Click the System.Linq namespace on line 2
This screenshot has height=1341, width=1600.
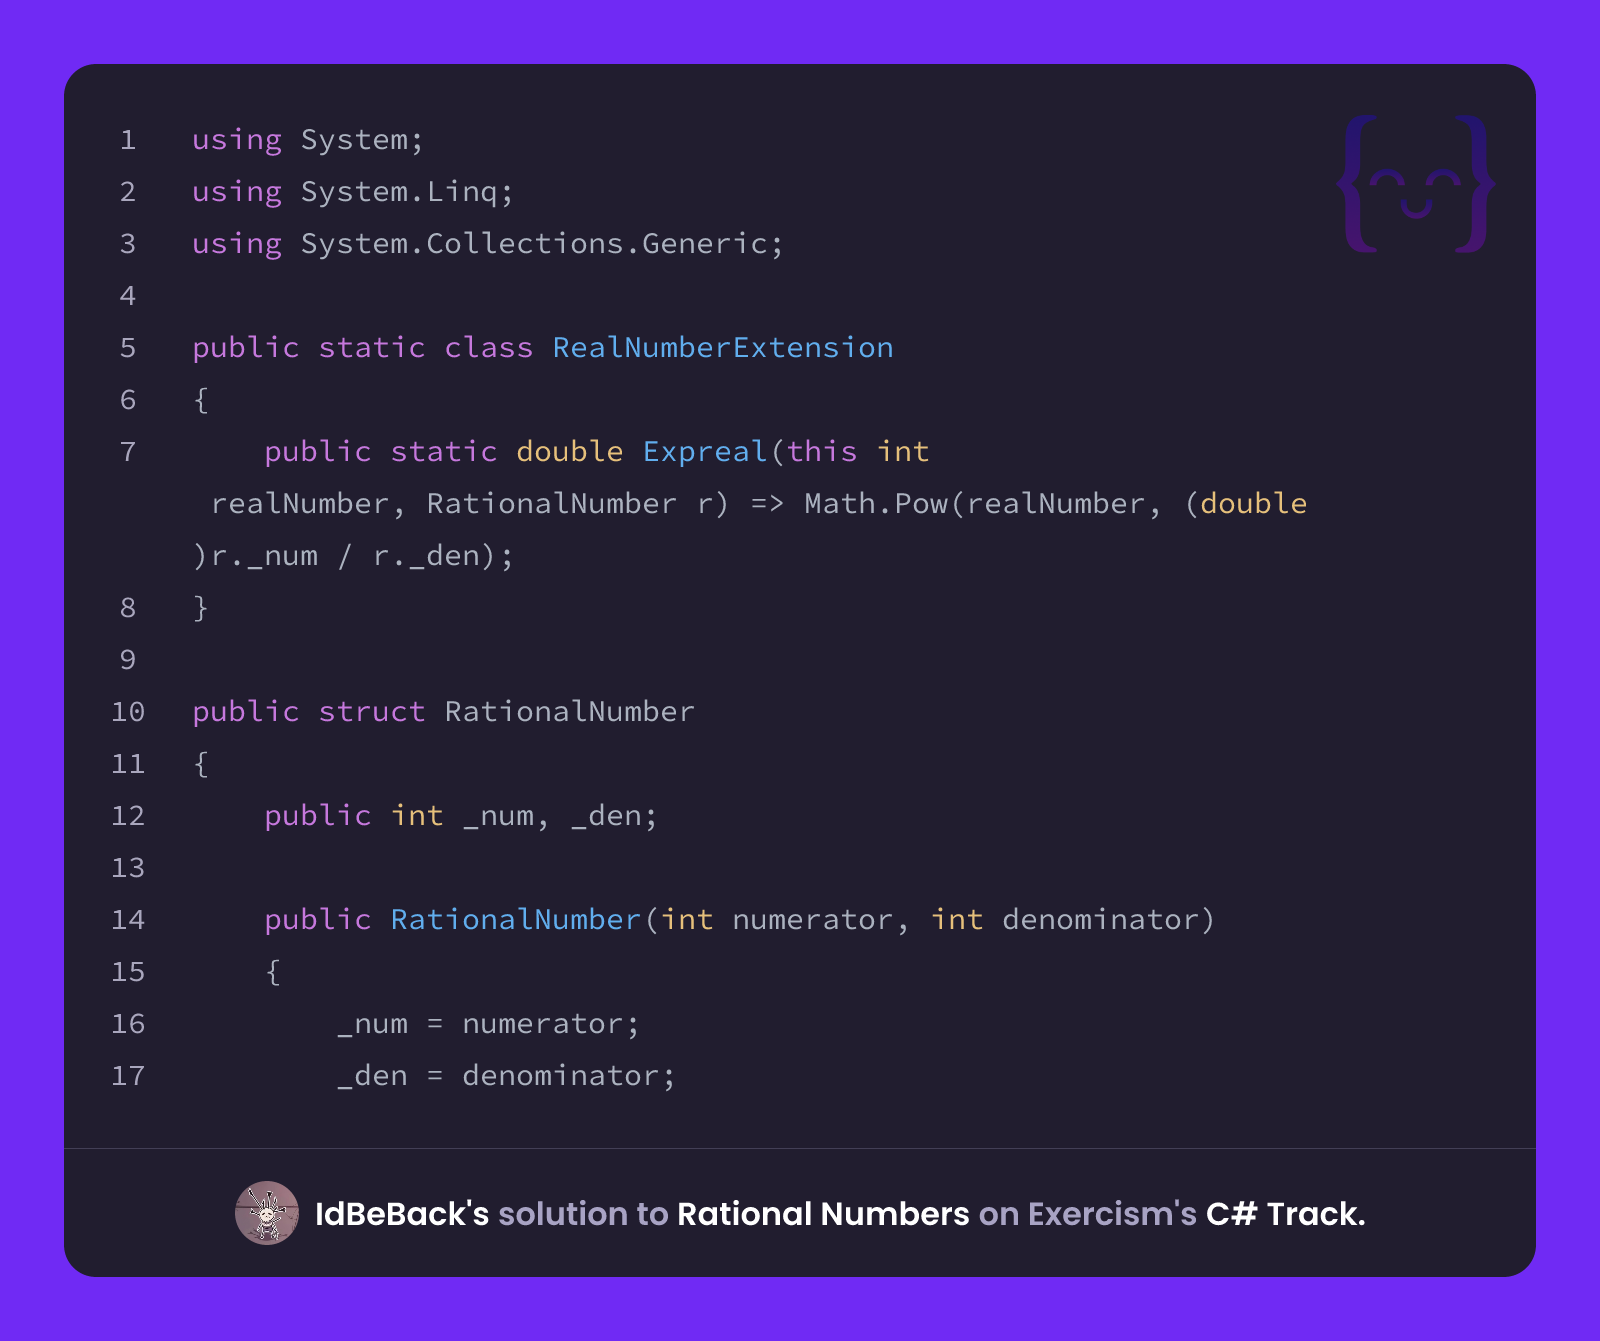[400, 192]
